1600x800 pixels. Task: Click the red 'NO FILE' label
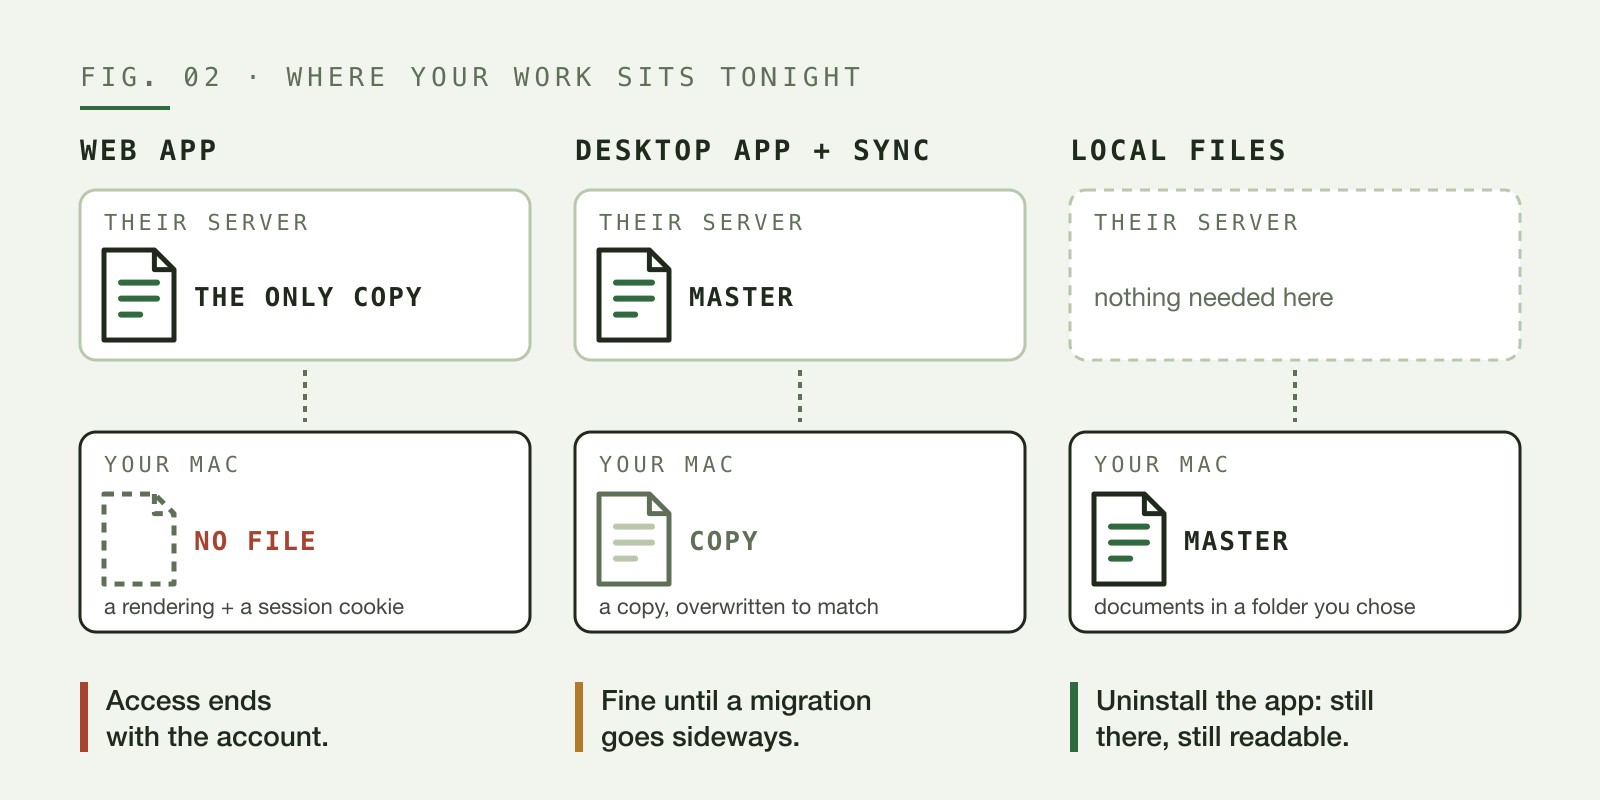click(255, 541)
